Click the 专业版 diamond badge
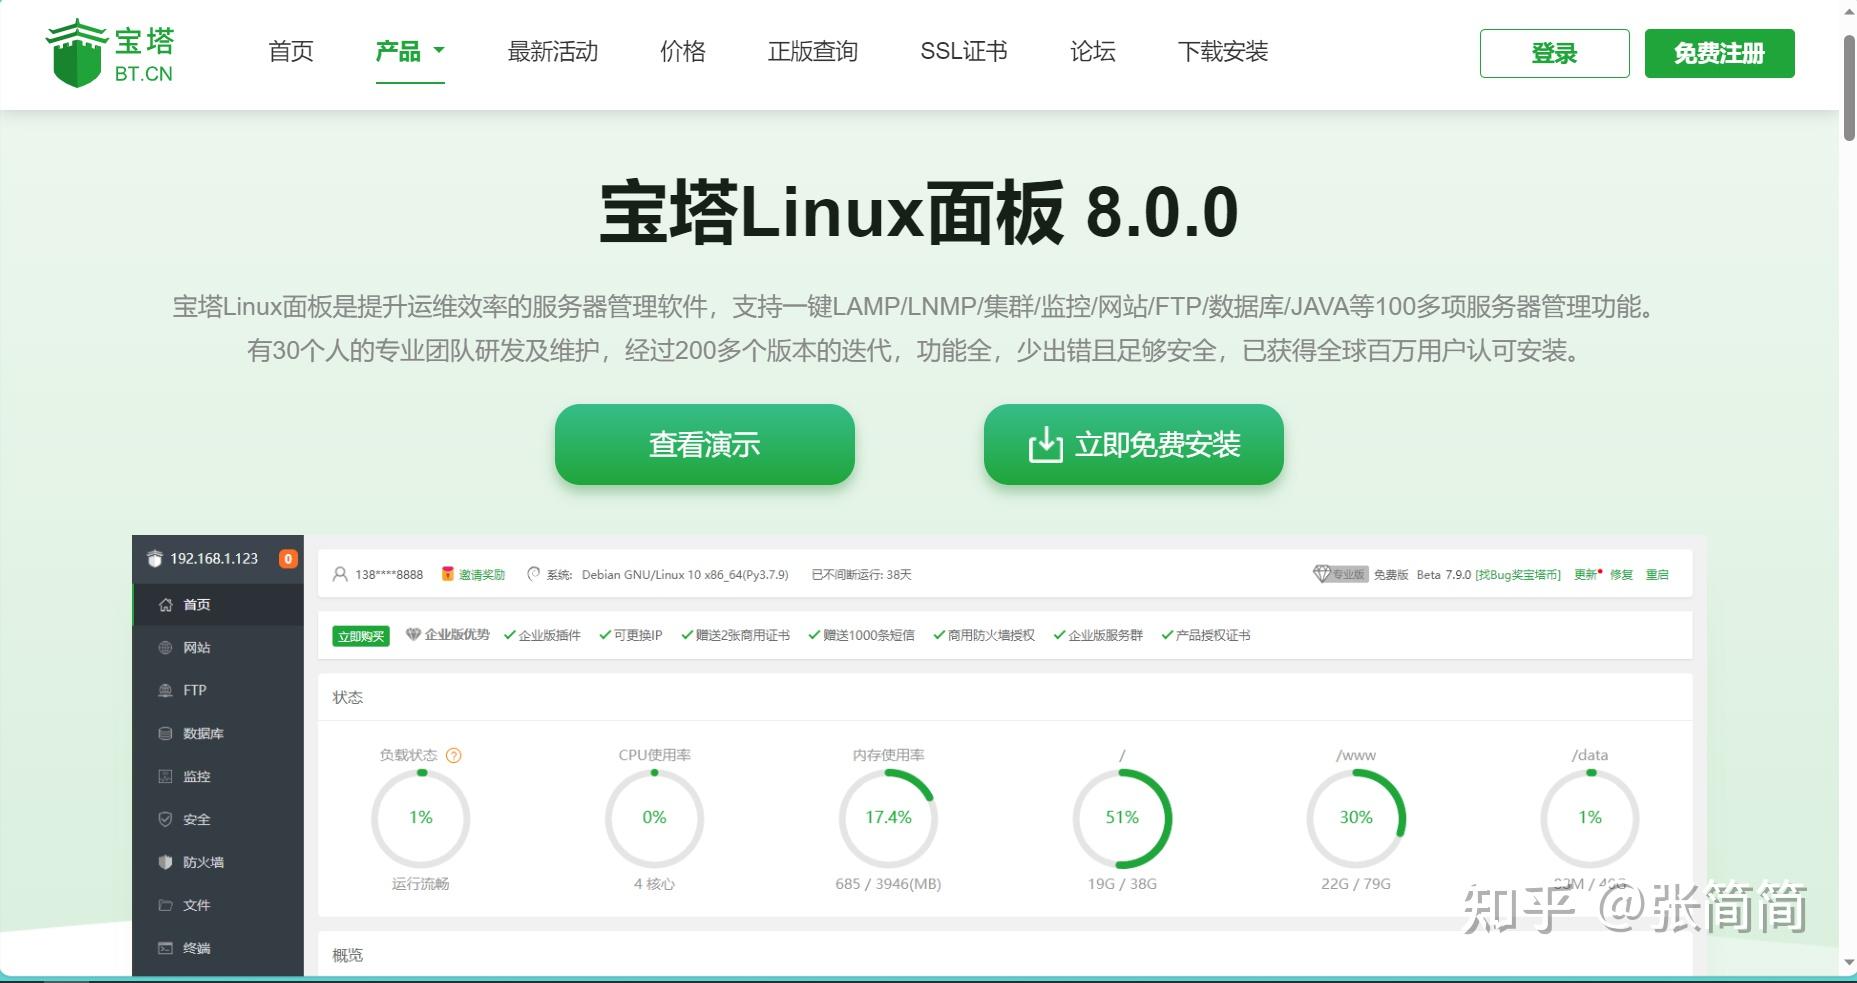This screenshot has height=983, width=1857. click(1339, 574)
